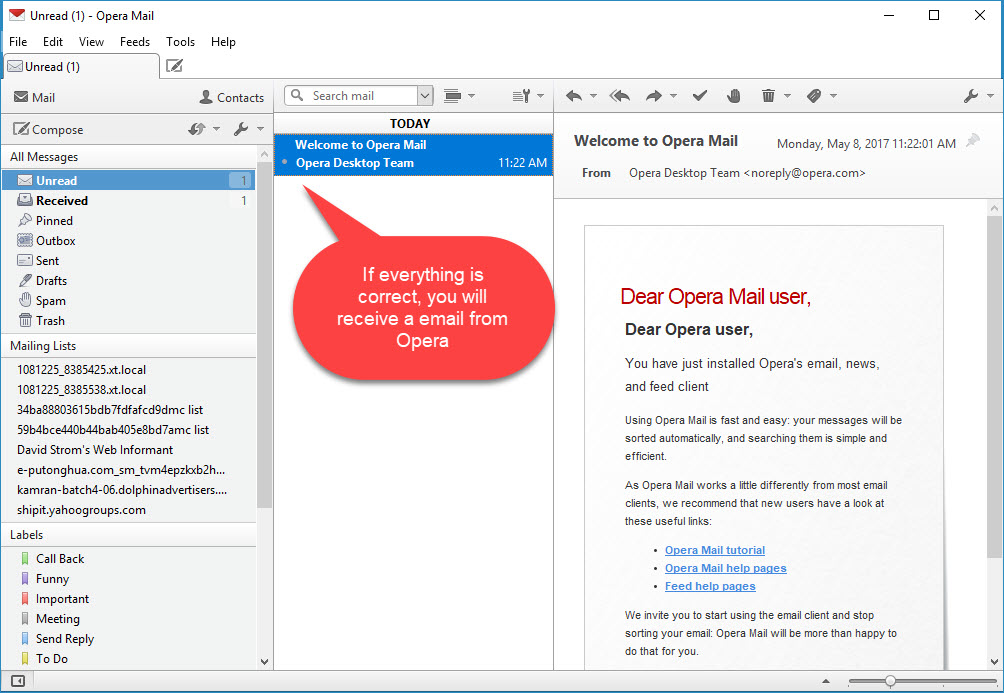Open the new compose message tab icon

point(174,66)
